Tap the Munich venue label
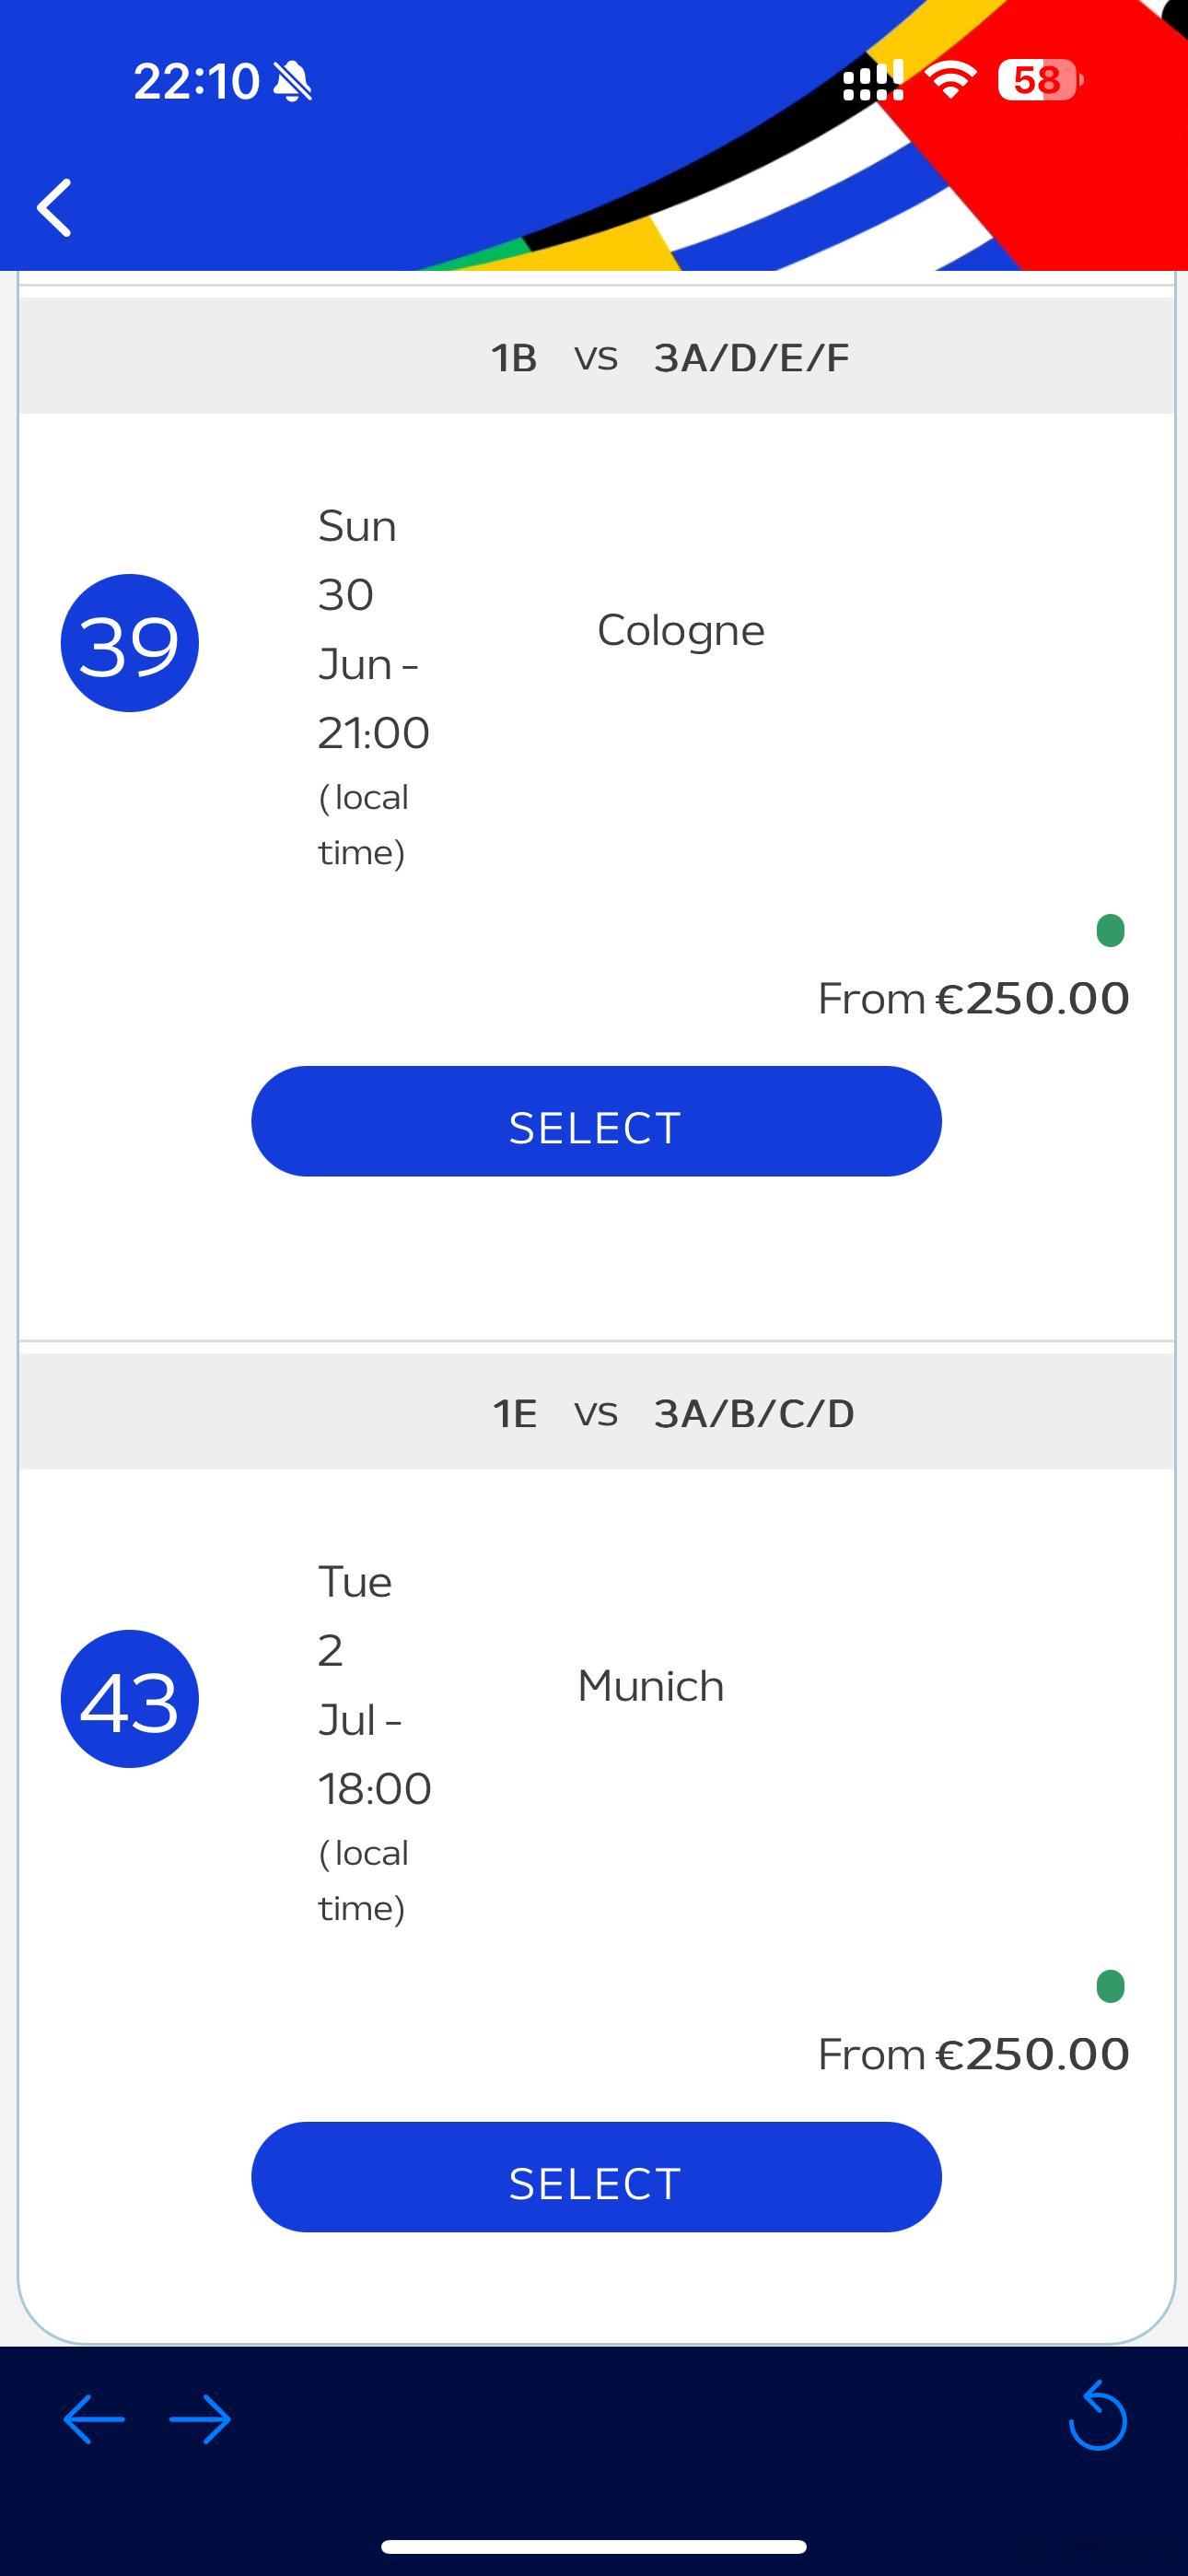The height and width of the screenshot is (2576, 1188). coord(651,1686)
